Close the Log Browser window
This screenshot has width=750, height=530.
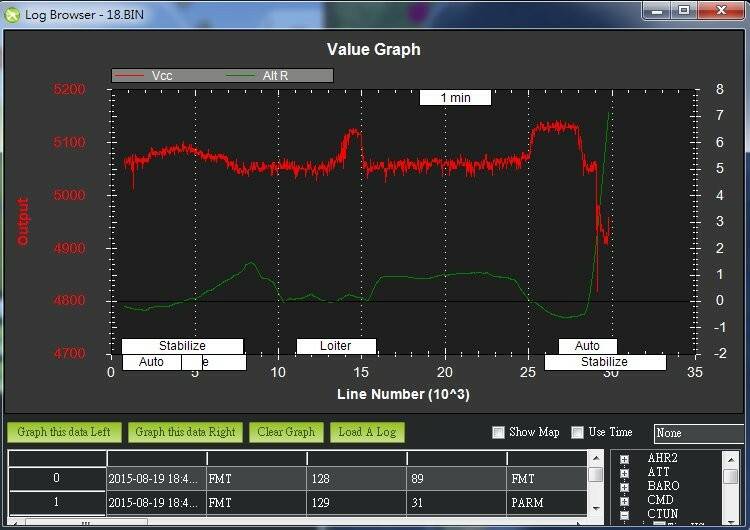coord(721,11)
